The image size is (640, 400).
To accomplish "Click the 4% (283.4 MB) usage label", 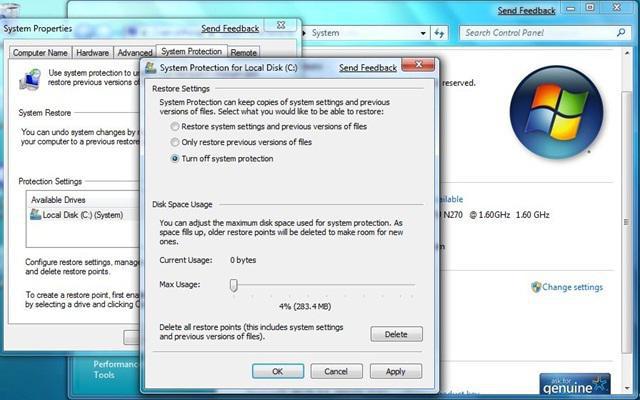I will click(305, 307).
